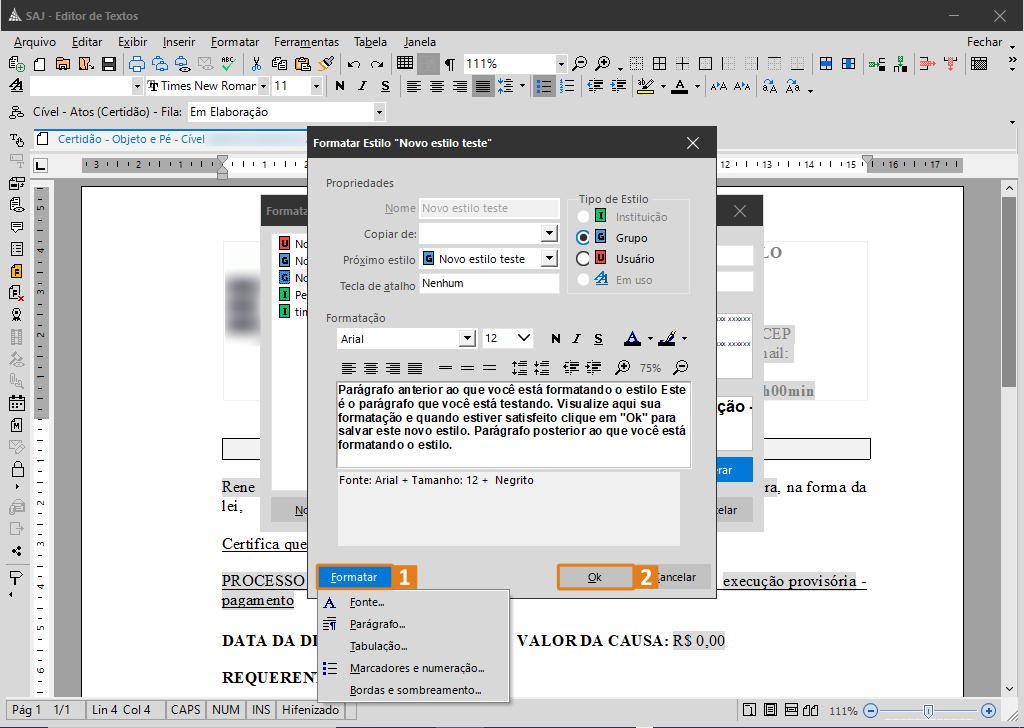Open the Times New Roman font dropdown
This screenshot has width=1024, height=728.
coord(263,86)
